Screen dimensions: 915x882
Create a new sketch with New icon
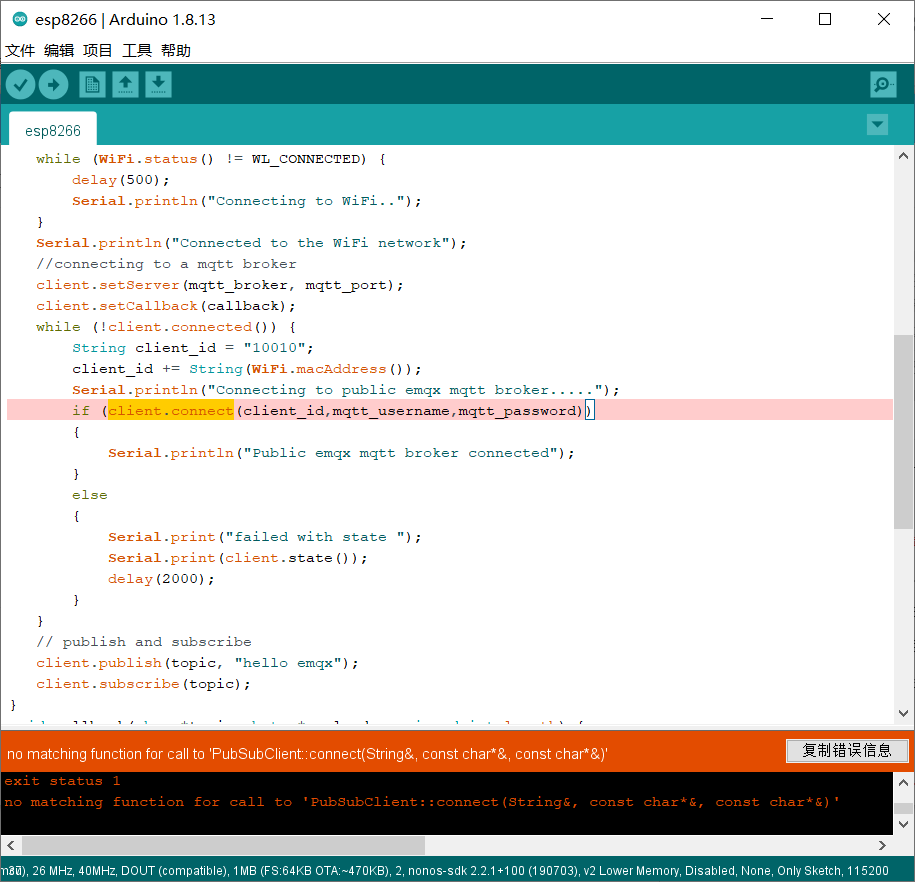(x=92, y=85)
